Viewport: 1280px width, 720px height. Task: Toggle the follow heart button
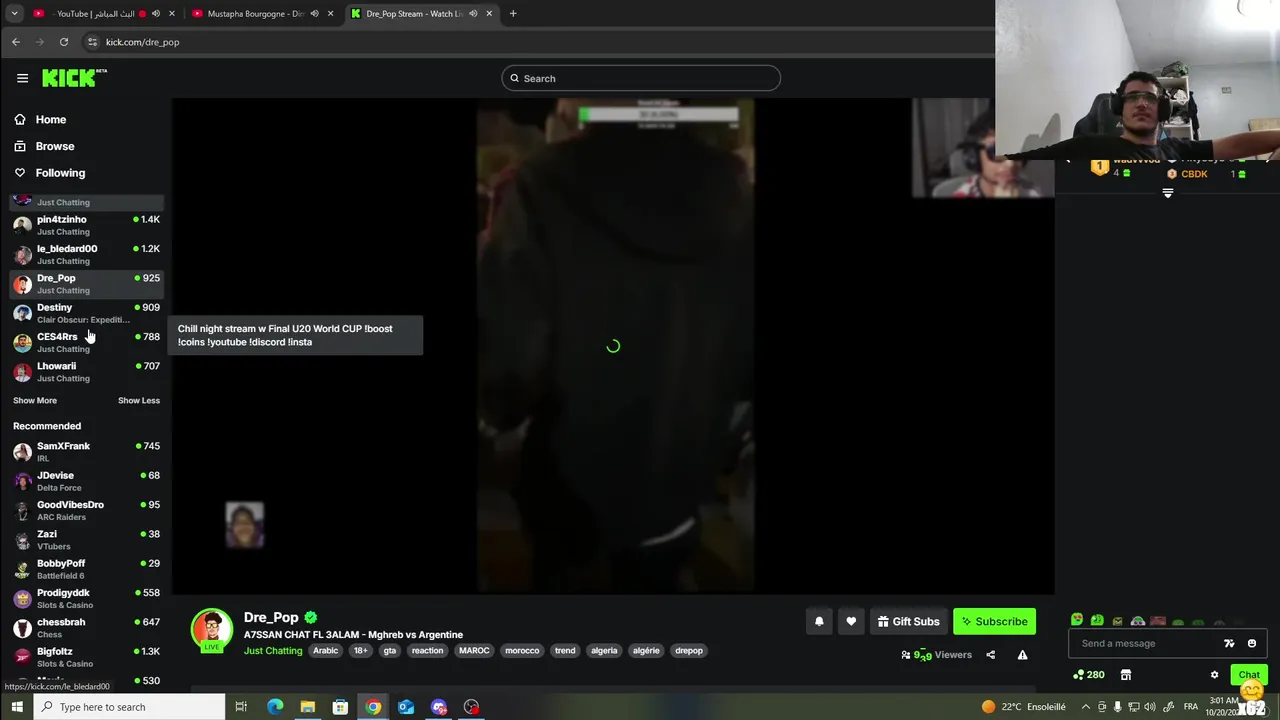coord(851,621)
